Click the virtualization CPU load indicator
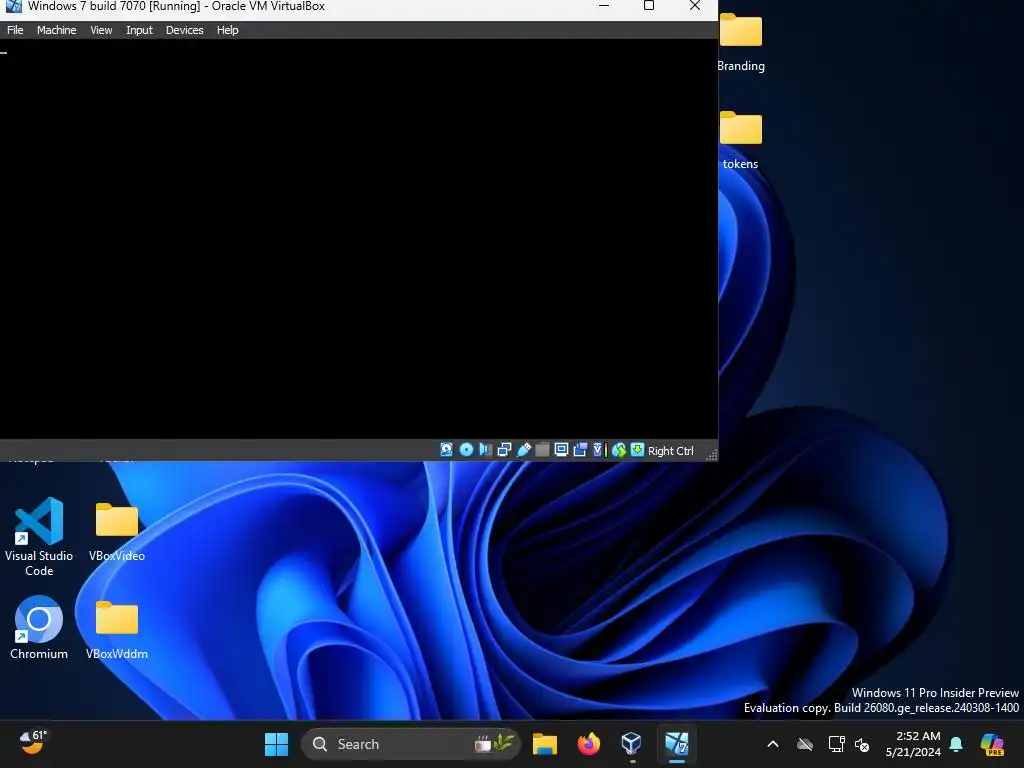Image resolution: width=1024 pixels, height=768 pixels. 599,450
